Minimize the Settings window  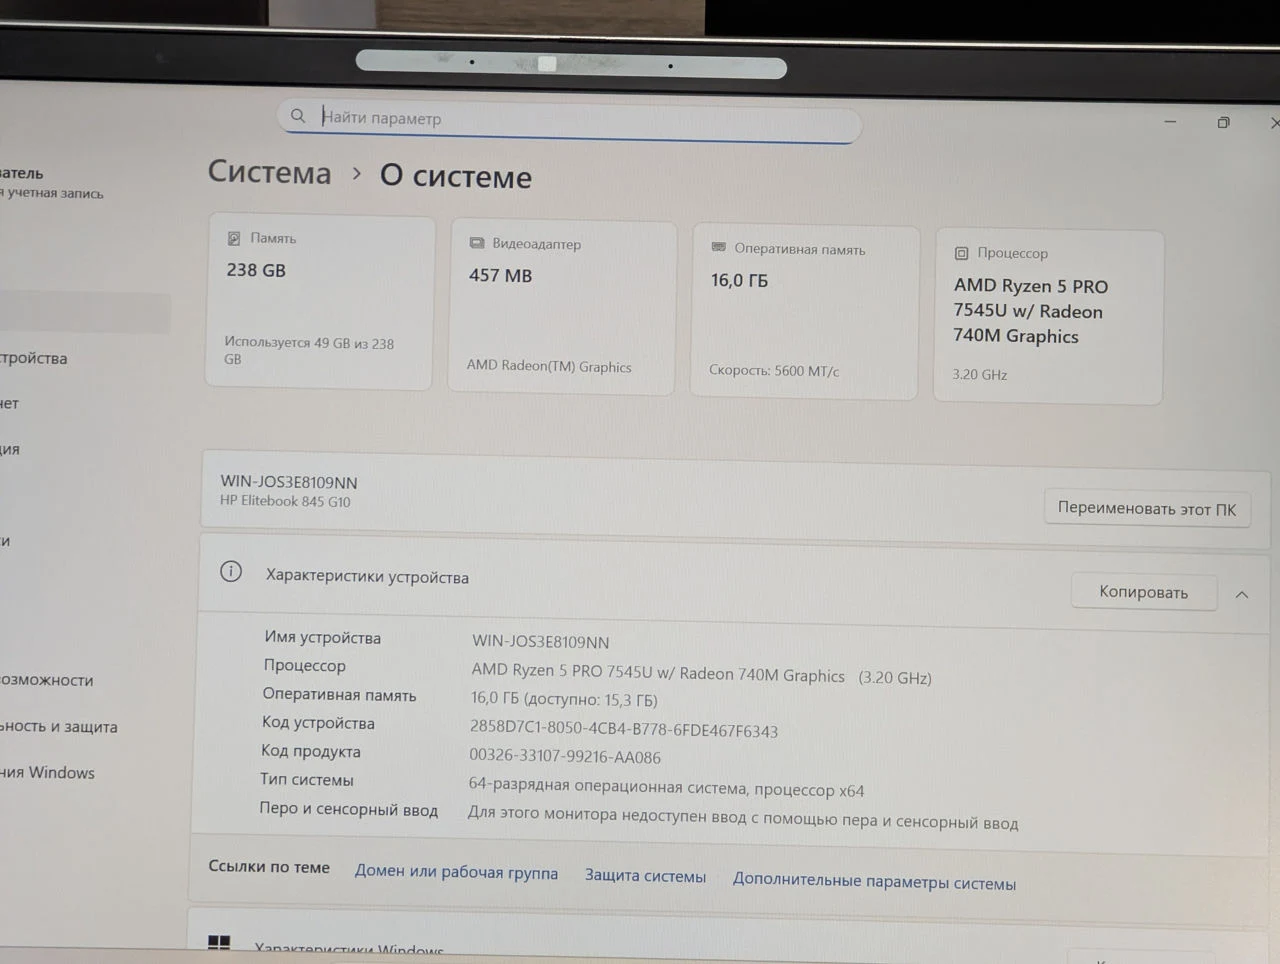coord(1170,121)
